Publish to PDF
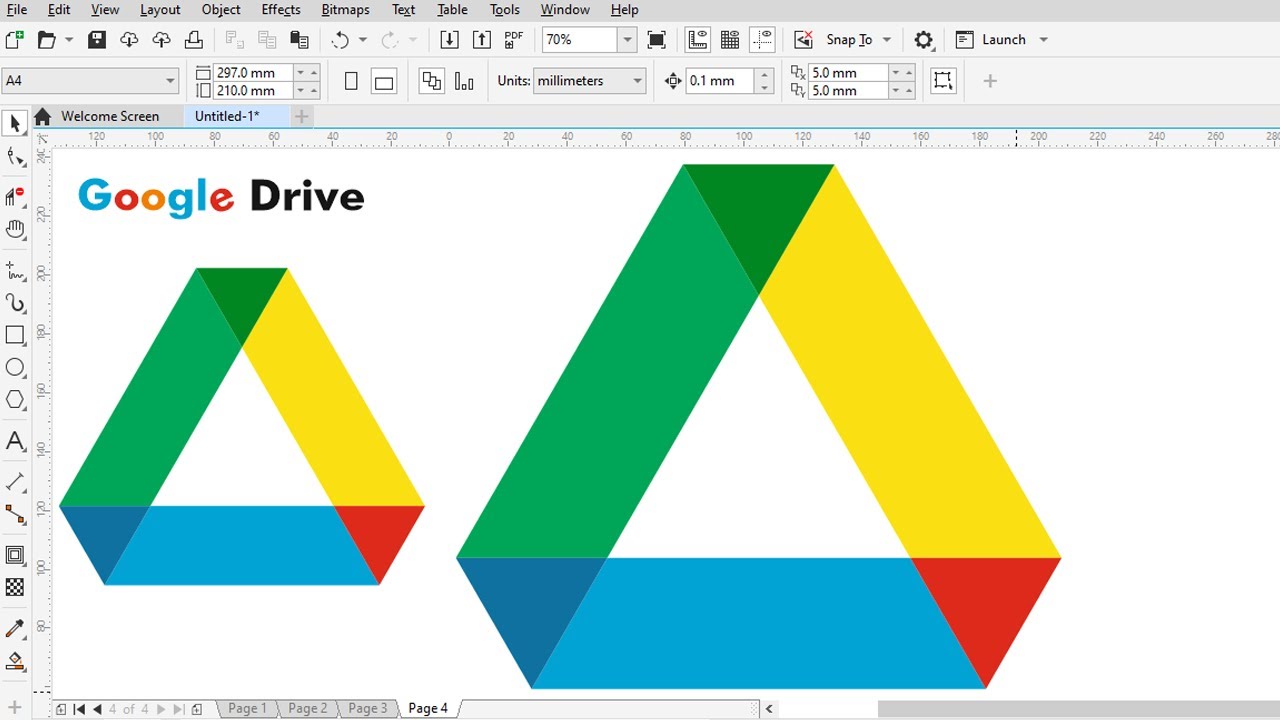The image size is (1280, 720). [514, 40]
